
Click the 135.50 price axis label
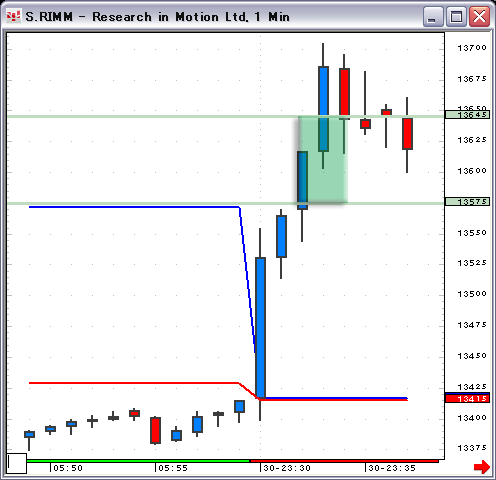coord(472,233)
